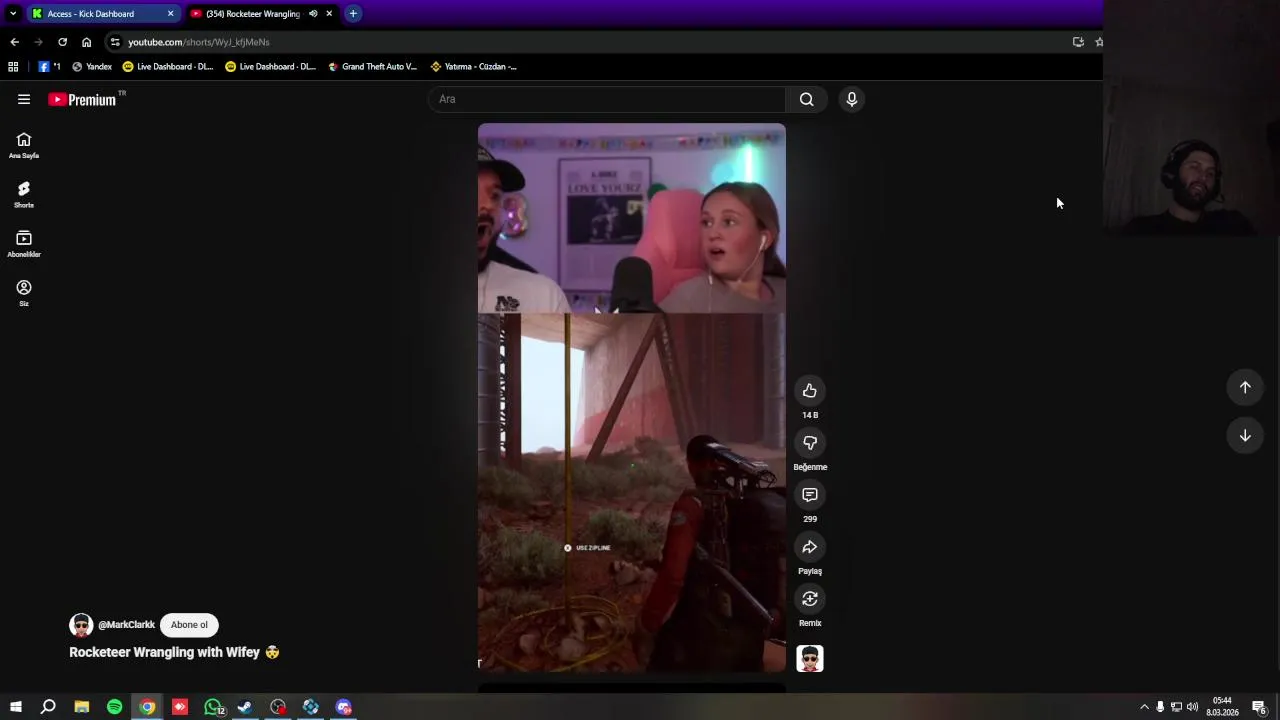The height and width of the screenshot is (720, 1280).
Task: Open WhatsApp from taskbar
Action: click(x=213, y=707)
